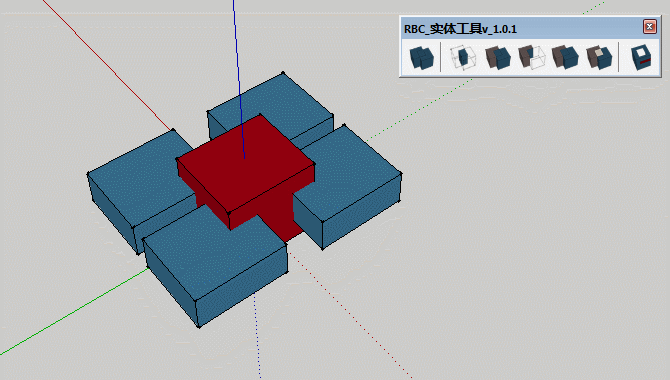Select the Trim solid tool icon

click(x=565, y=57)
